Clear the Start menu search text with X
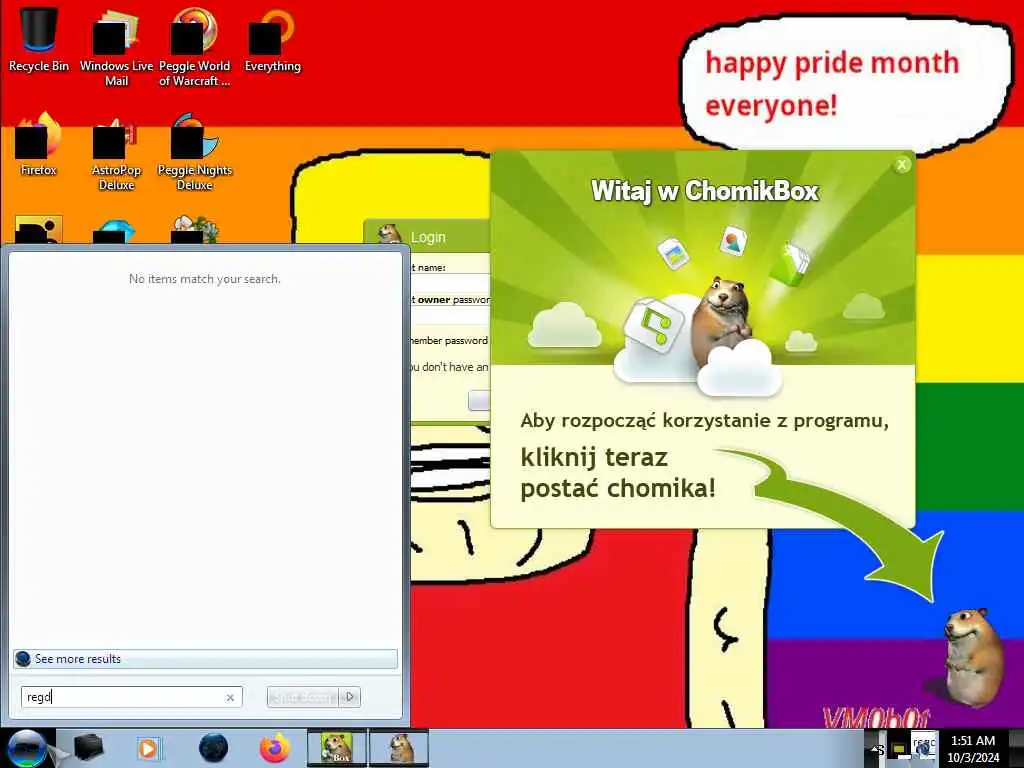This screenshot has width=1024, height=768. (x=230, y=697)
